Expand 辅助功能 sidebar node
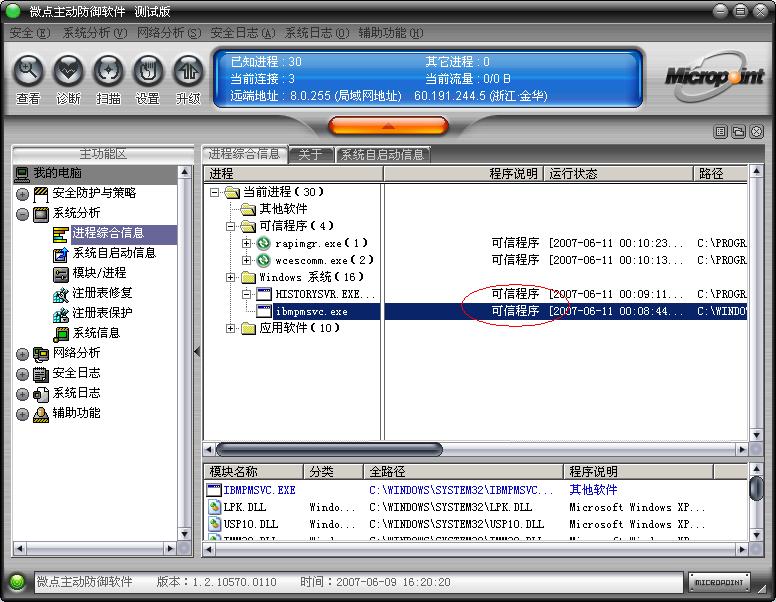 (22, 414)
